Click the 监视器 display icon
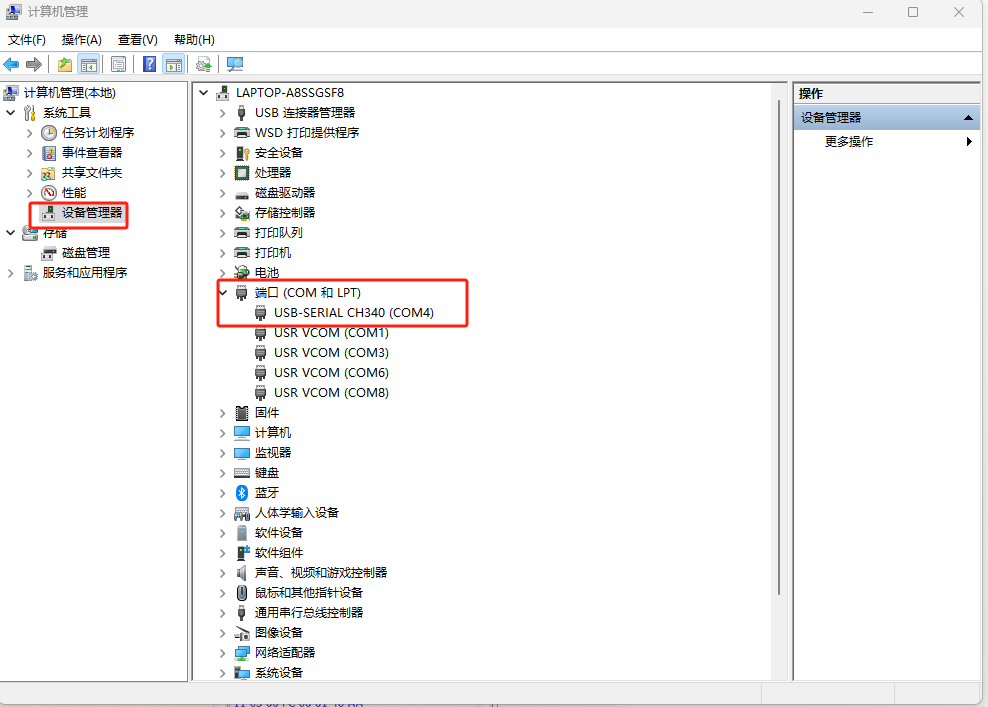 pyautogui.click(x=242, y=454)
